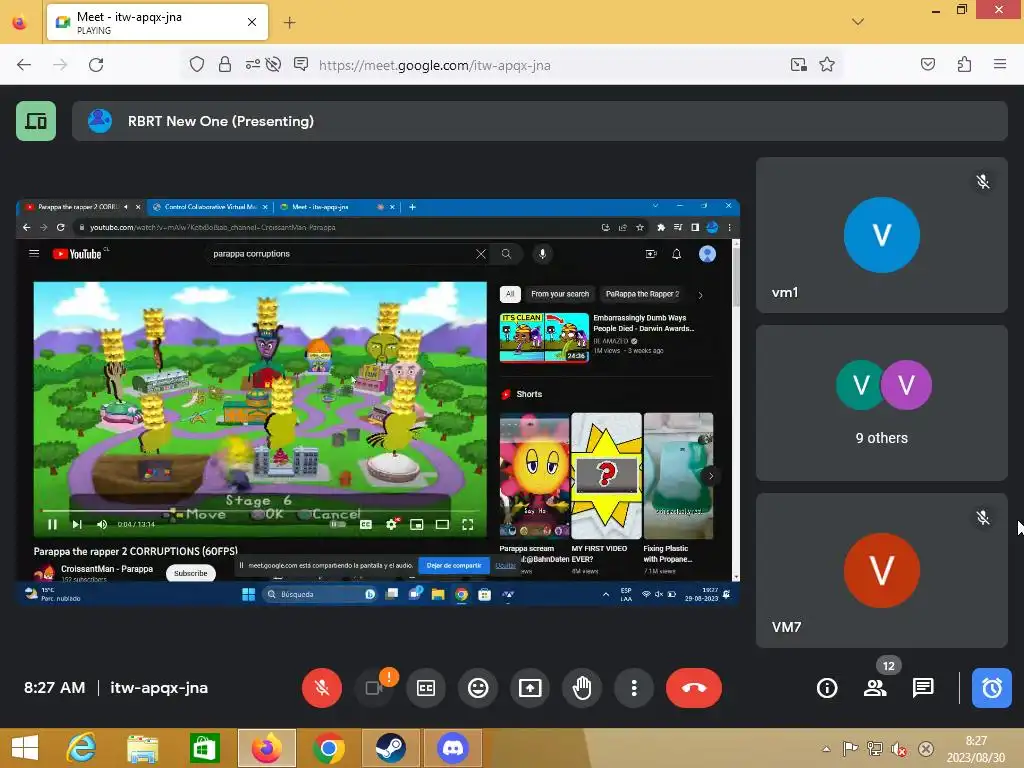The height and width of the screenshot is (768, 1024).
Task: Reload the Meet page
Action: [96, 65]
